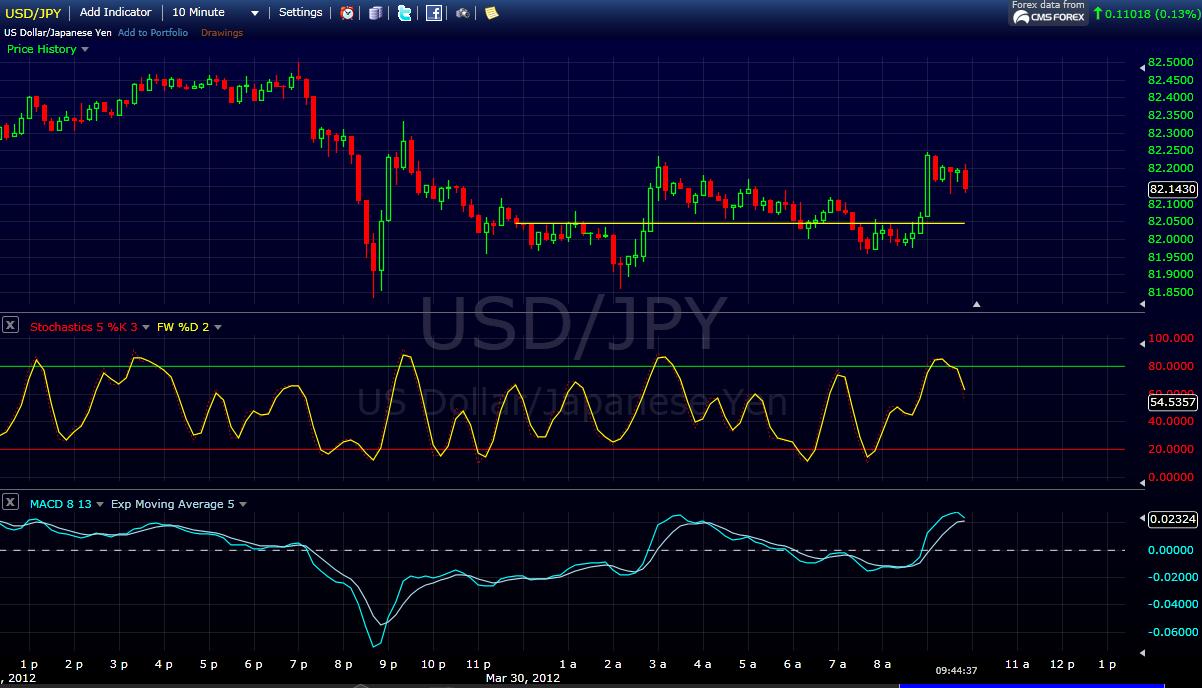The height and width of the screenshot is (688, 1202).
Task: Expand the Exp Moving Average 5 dropdown
Action: click(x=243, y=505)
